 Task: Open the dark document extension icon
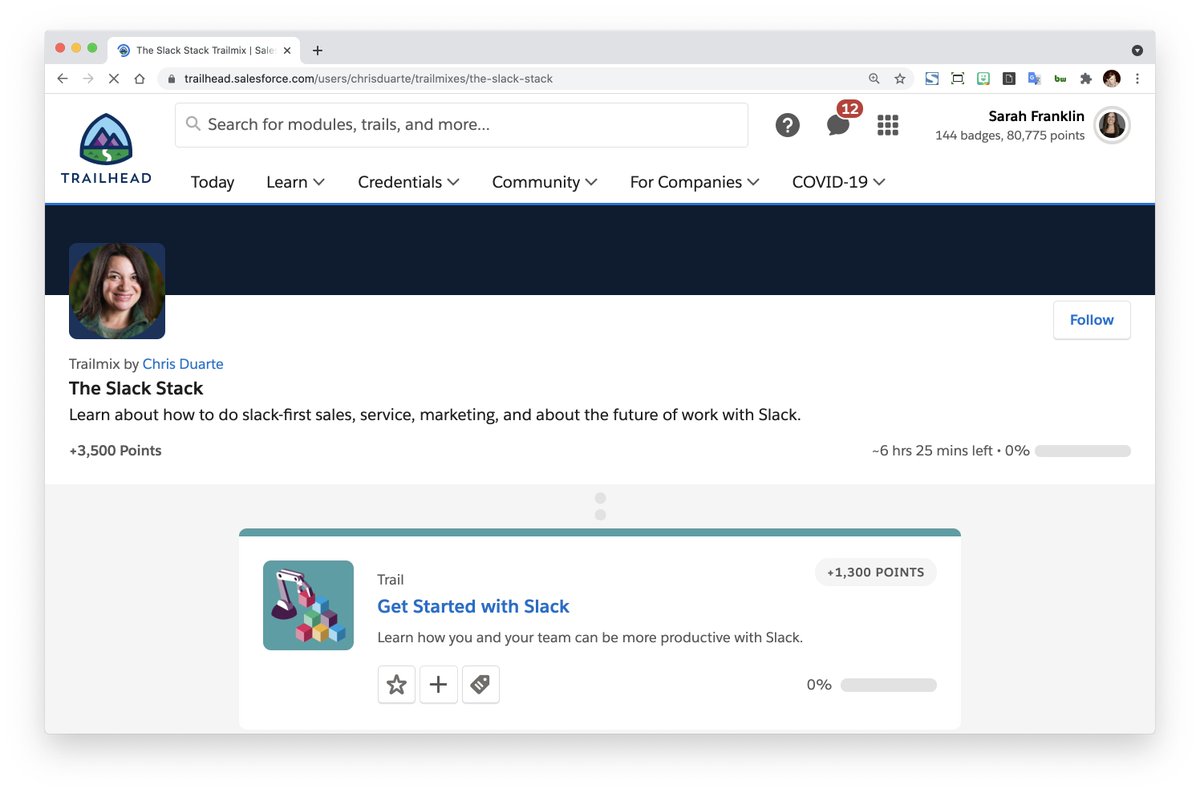pyautogui.click(x=1009, y=78)
